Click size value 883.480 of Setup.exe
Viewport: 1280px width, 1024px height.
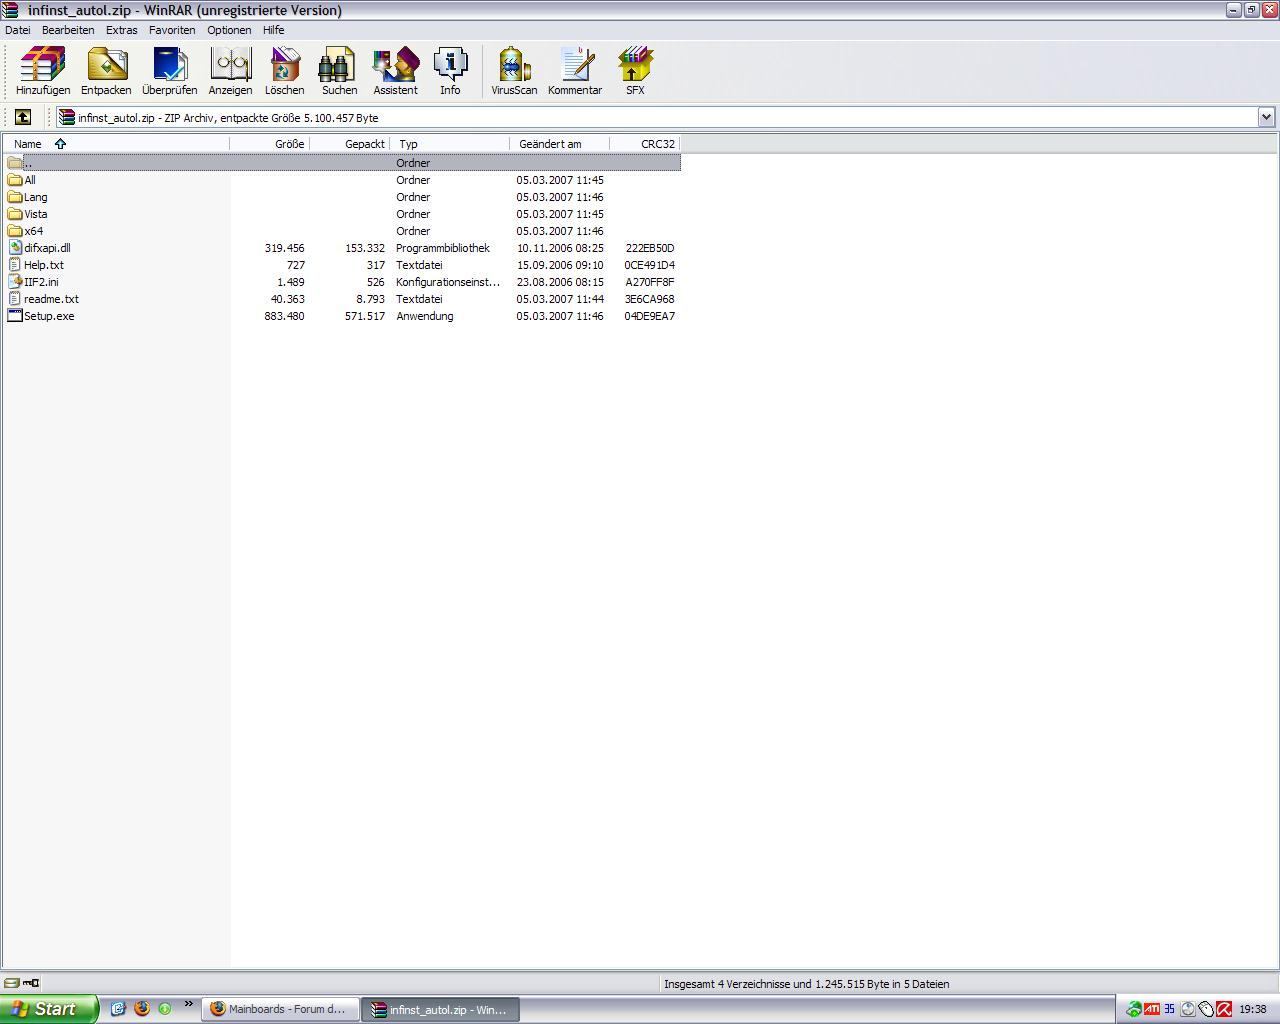[284, 316]
